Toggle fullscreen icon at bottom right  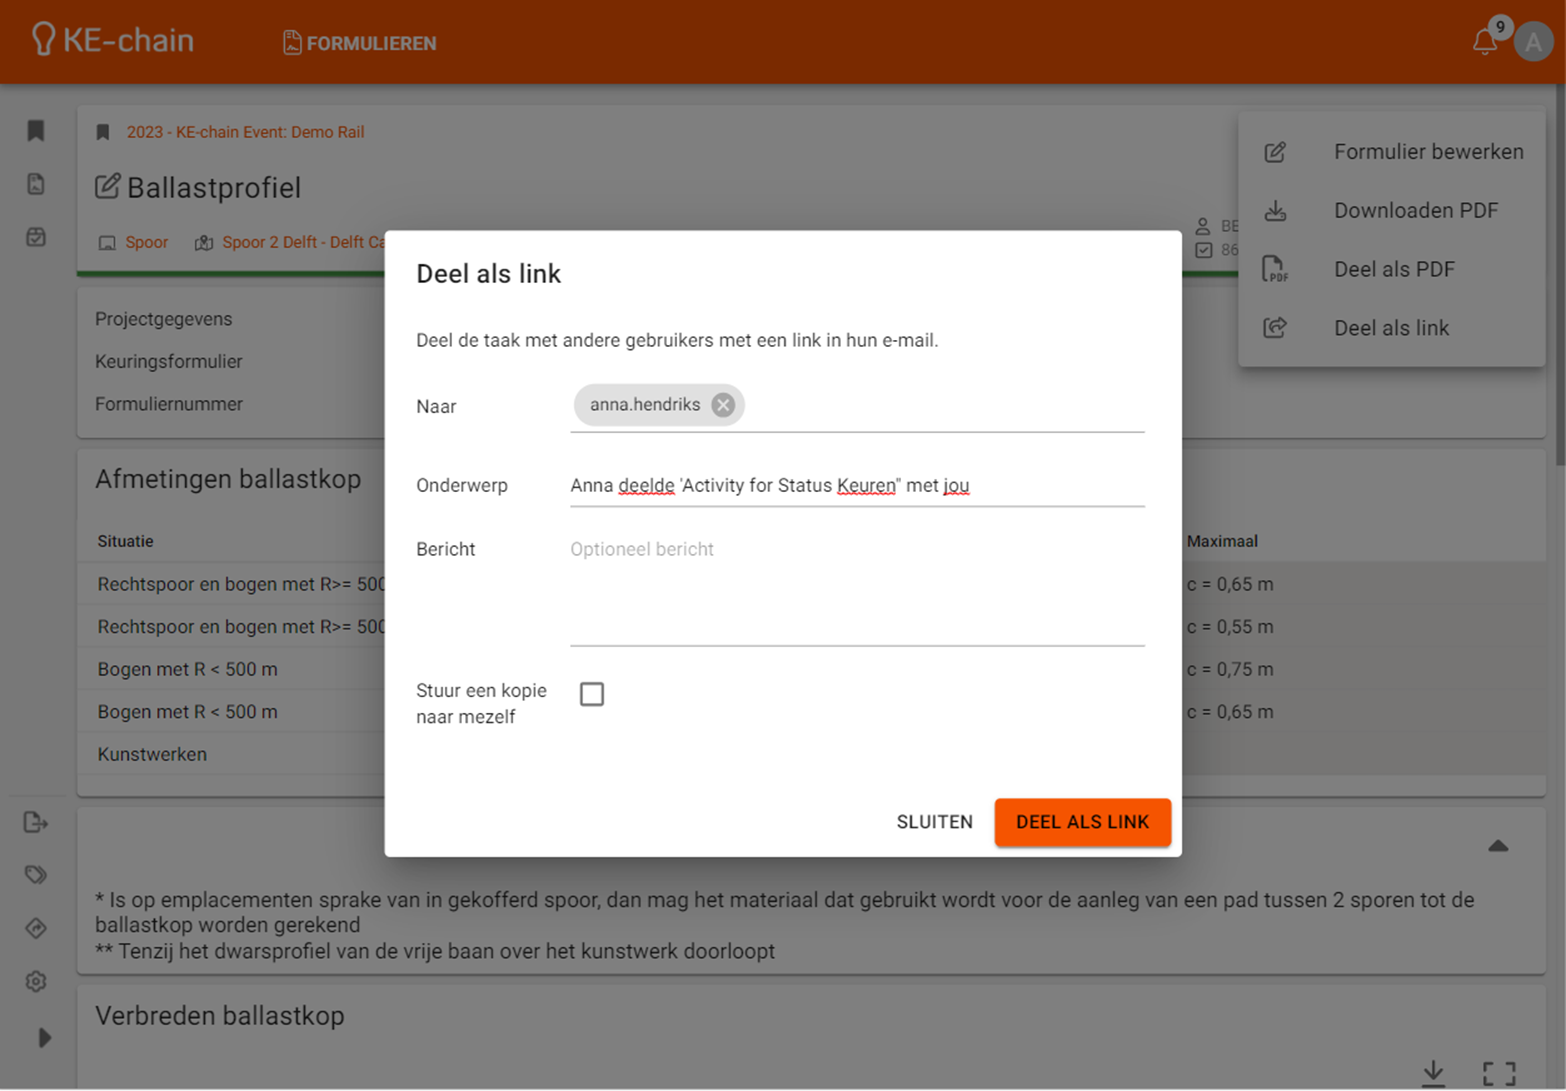tap(1498, 1073)
